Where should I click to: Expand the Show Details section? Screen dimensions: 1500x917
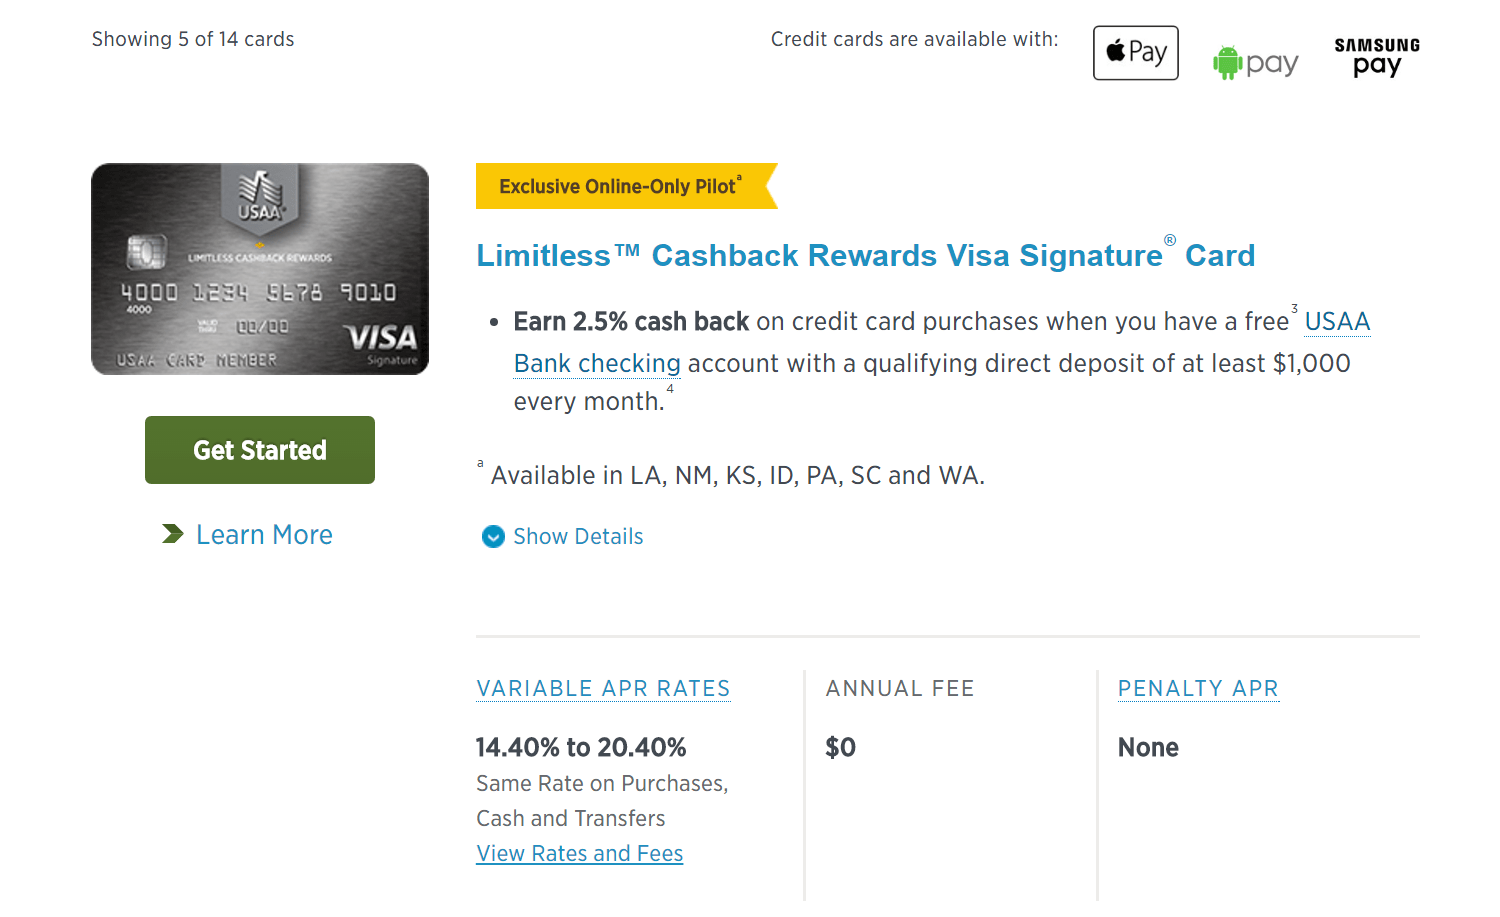578,537
